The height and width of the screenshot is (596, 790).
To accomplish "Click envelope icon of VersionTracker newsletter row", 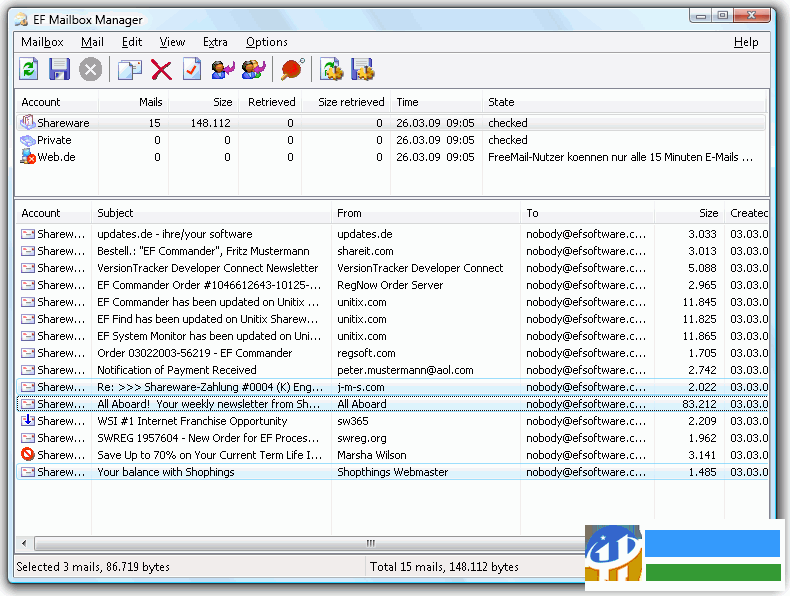I will [x=28, y=268].
